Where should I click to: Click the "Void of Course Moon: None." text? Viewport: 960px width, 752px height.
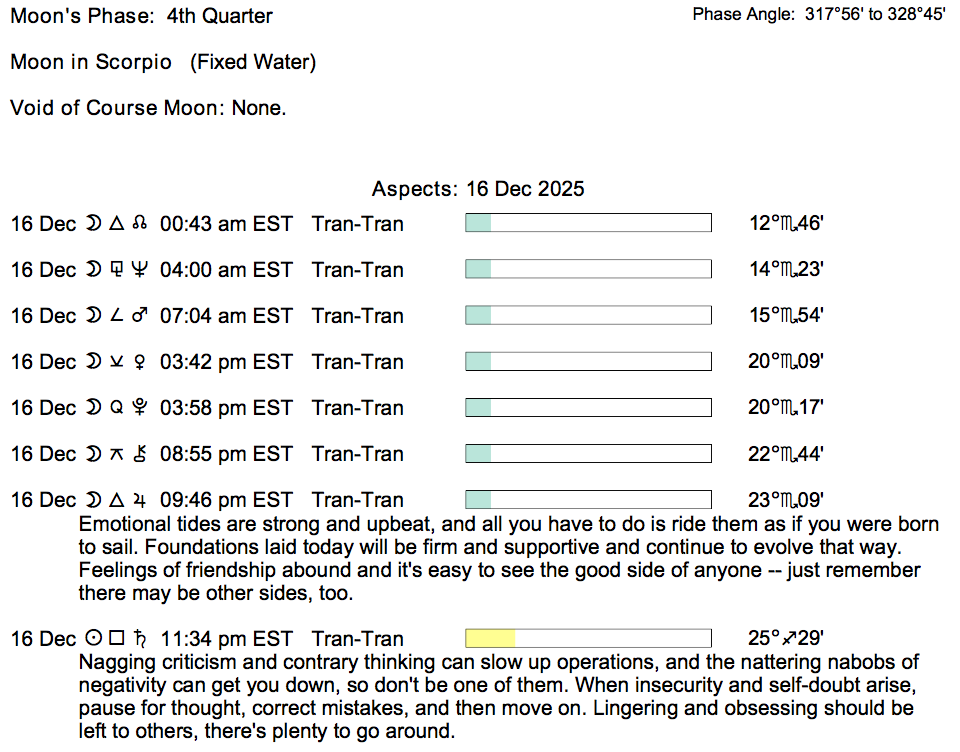(148, 108)
